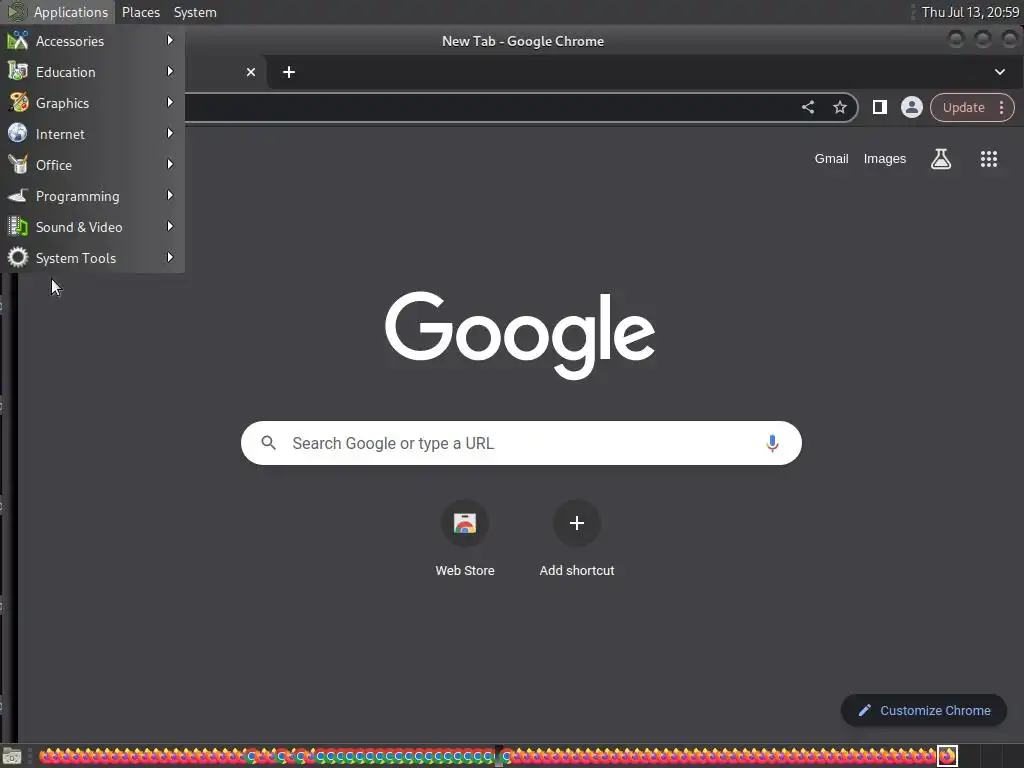
Task: Click the show desktop icon in bottom panel
Action: [12, 757]
